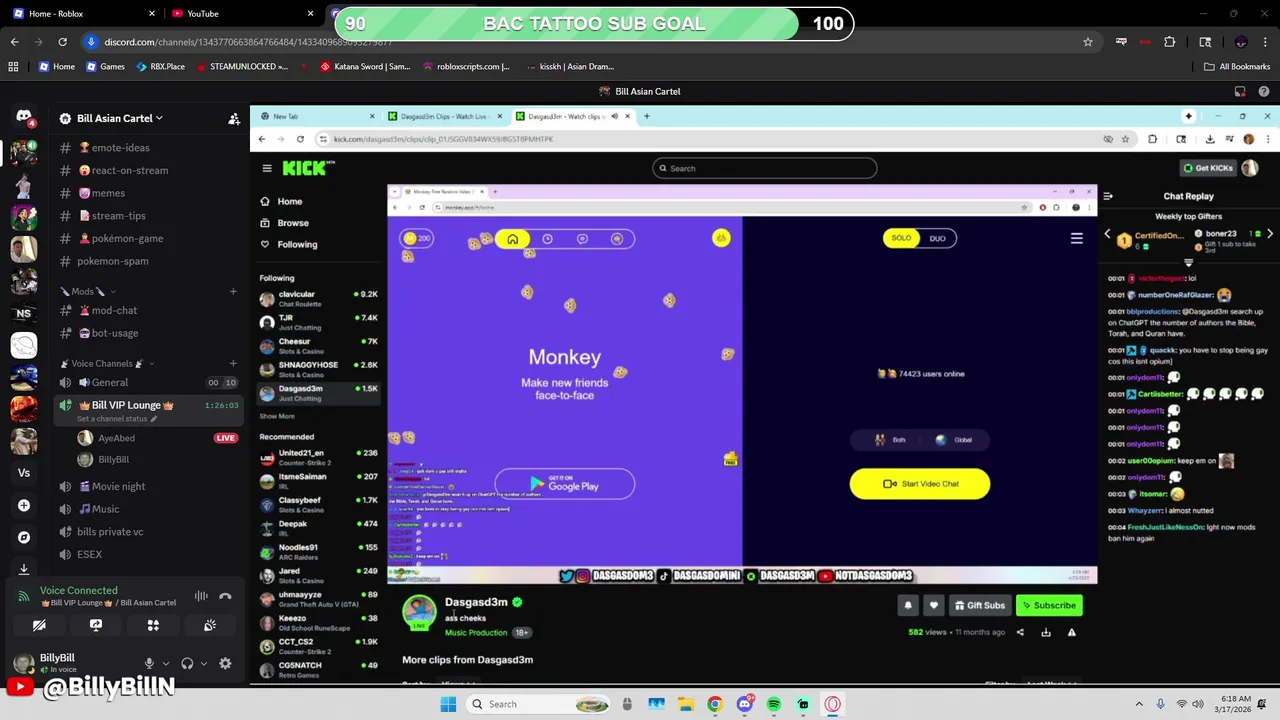The width and height of the screenshot is (1280, 720).
Task: Open RBX.Place bookmark
Action: (160, 66)
